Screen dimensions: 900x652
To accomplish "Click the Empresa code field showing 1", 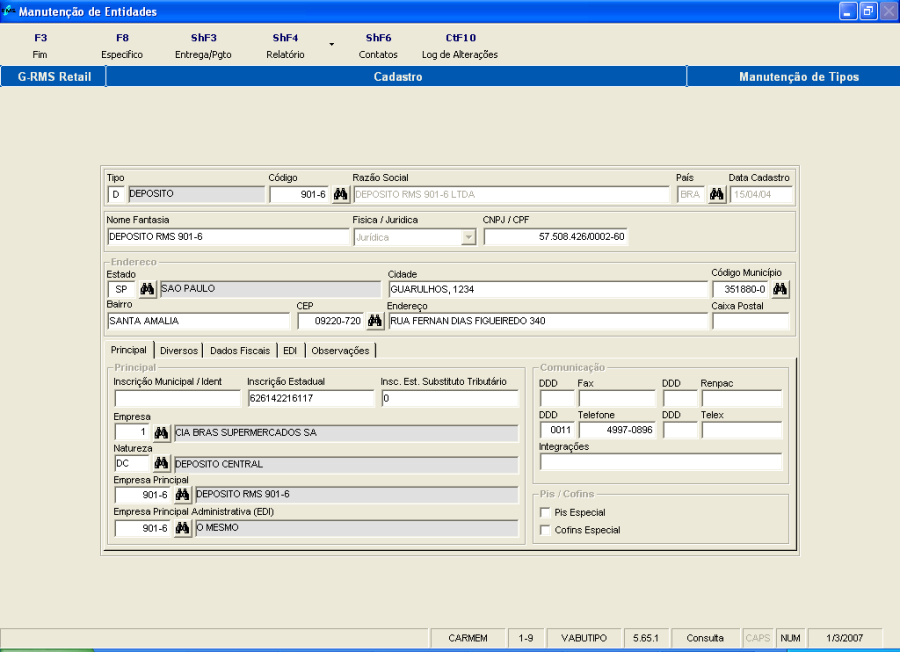I will (x=131, y=432).
